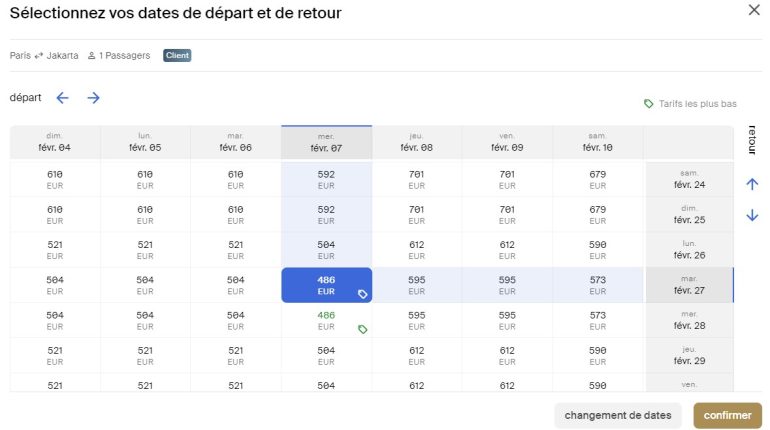Select the févr. 04 departure column header
The width and height of the screenshot is (770, 430).
[x=55, y=142]
